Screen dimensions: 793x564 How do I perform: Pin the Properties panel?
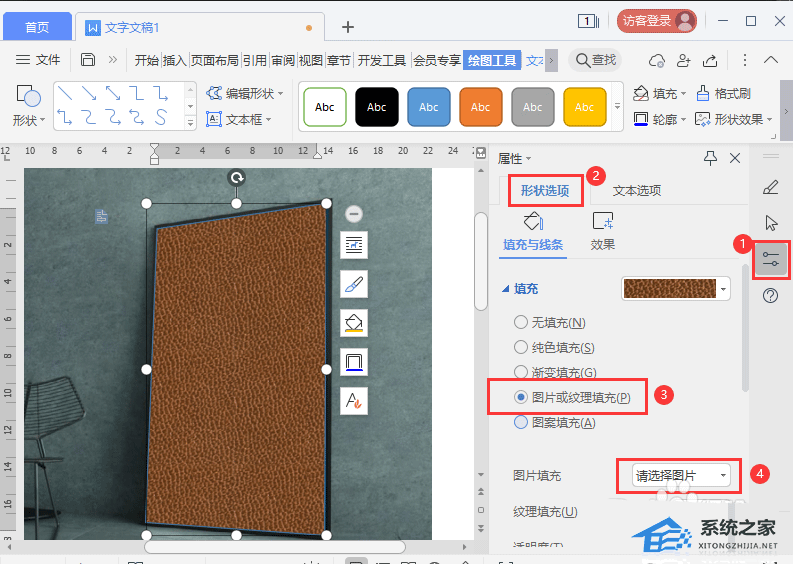pyautogui.click(x=711, y=158)
